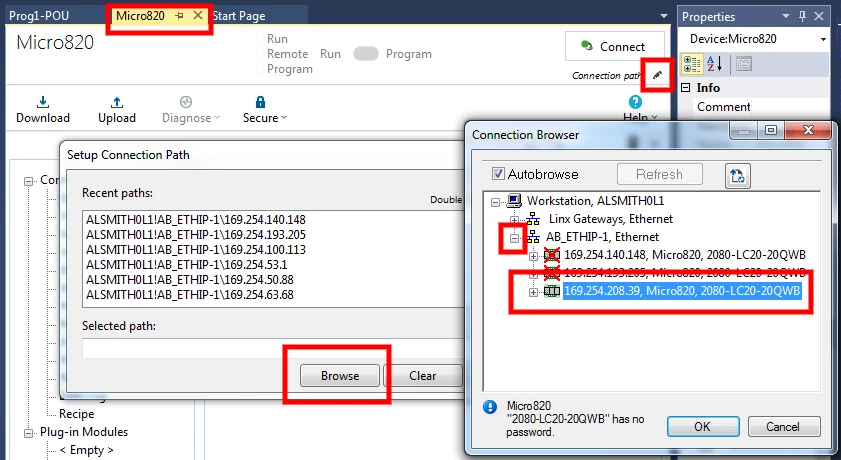
Task: Select recent path 169.254.140.148
Action: 196,220
